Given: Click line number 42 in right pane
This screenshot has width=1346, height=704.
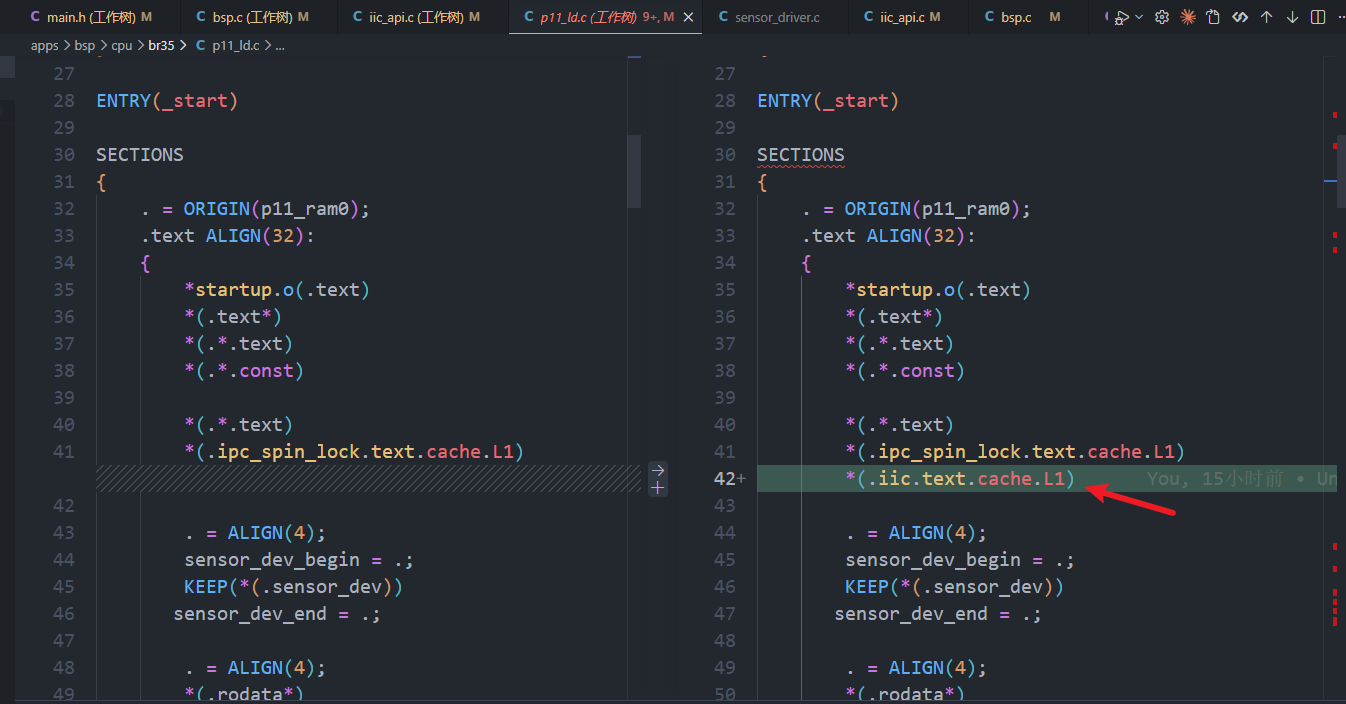Looking at the screenshot, I should pyautogui.click(x=724, y=479).
